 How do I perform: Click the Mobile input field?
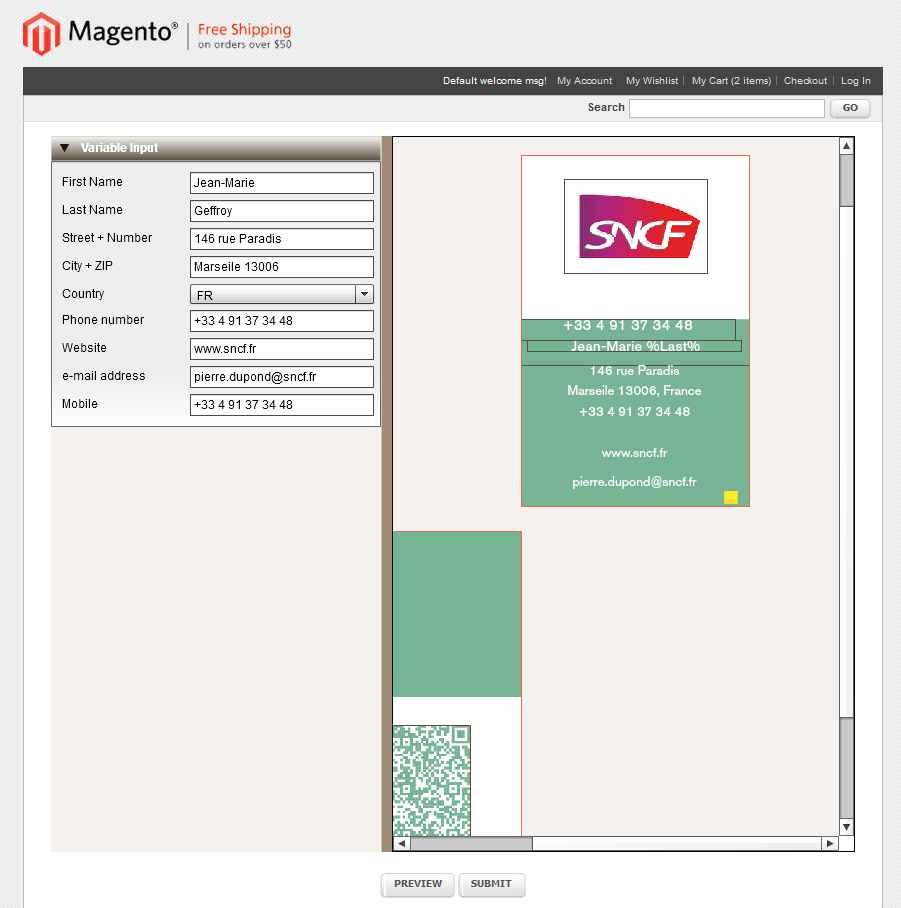point(281,405)
